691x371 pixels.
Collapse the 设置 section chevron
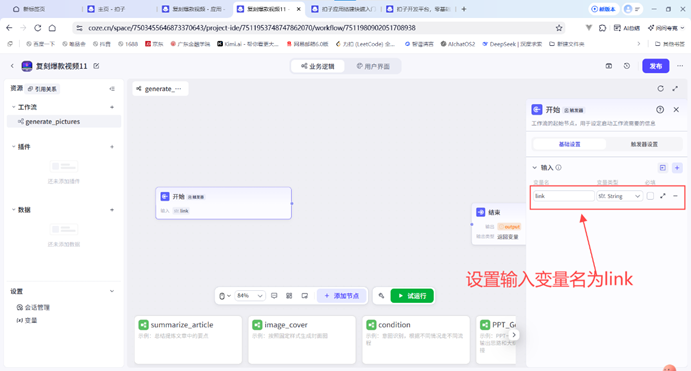coord(112,291)
